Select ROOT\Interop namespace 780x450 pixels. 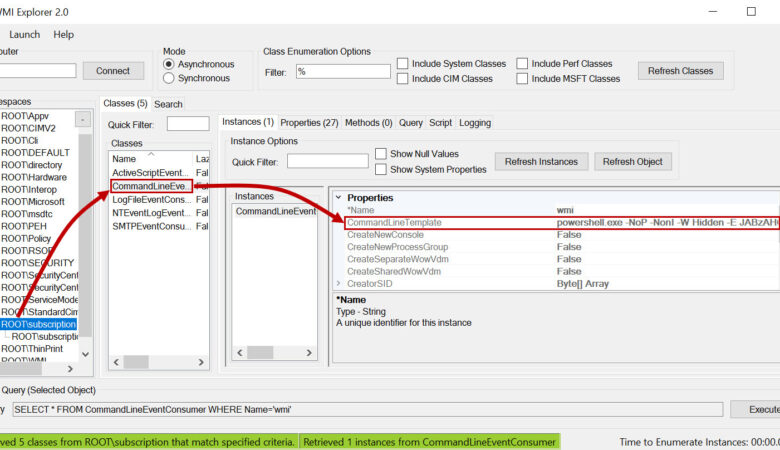(x=29, y=189)
